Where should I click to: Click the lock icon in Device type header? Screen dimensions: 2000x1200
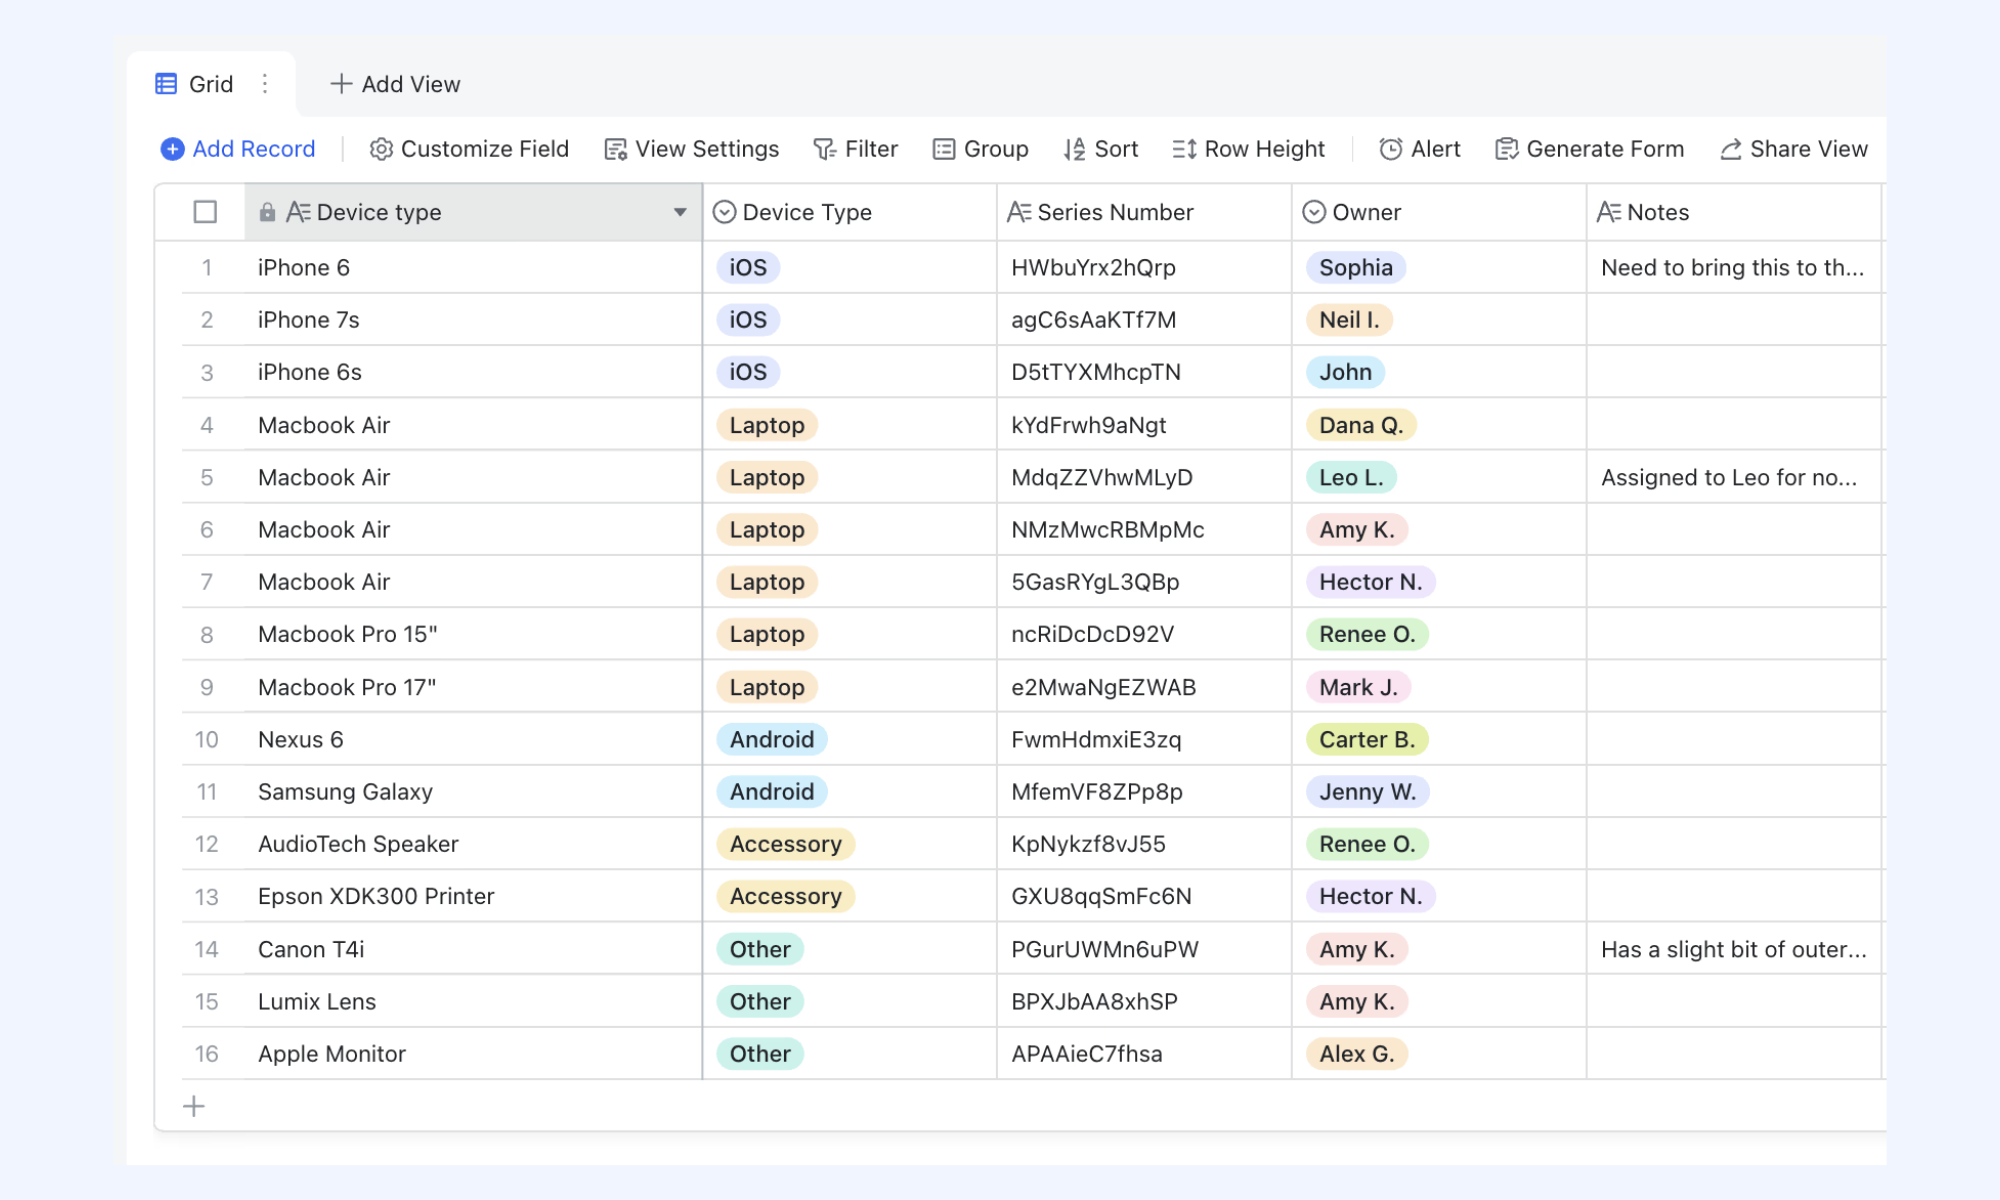click(267, 212)
